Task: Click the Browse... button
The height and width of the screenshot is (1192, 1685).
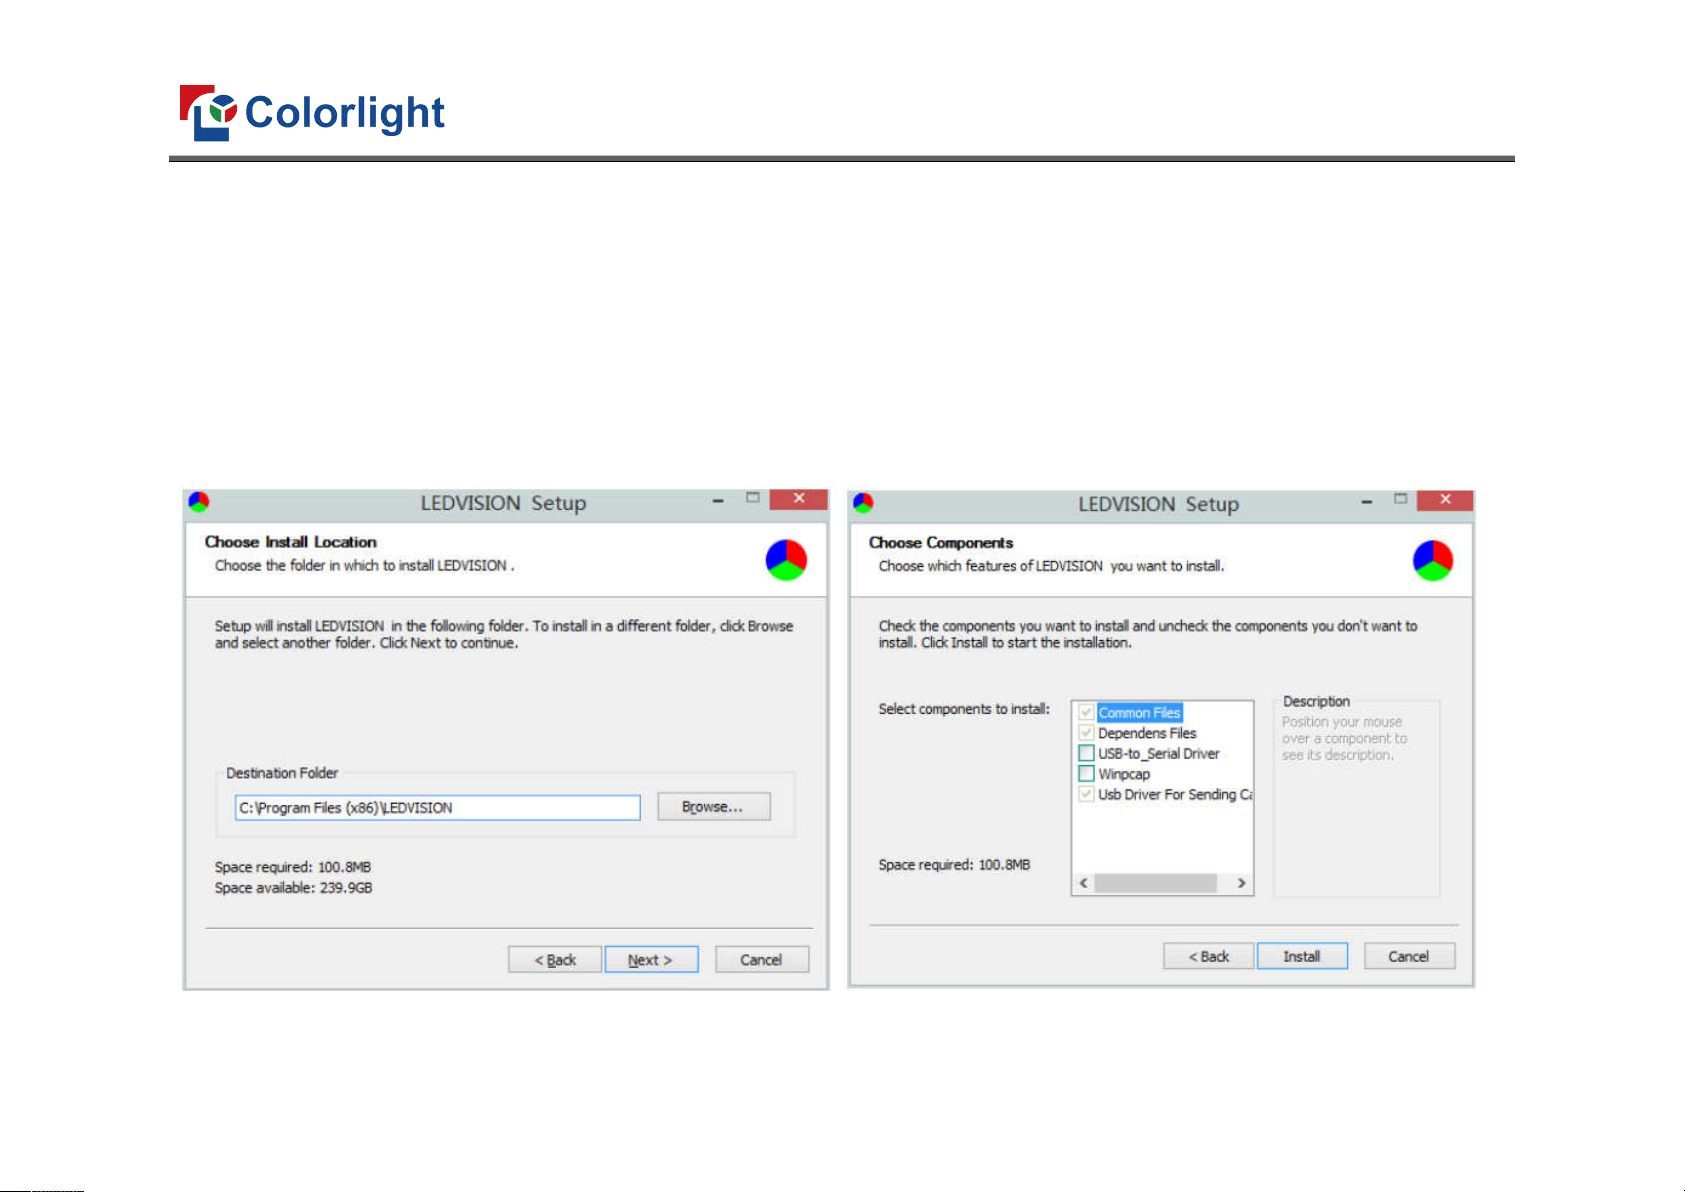Action: tap(713, 807)
